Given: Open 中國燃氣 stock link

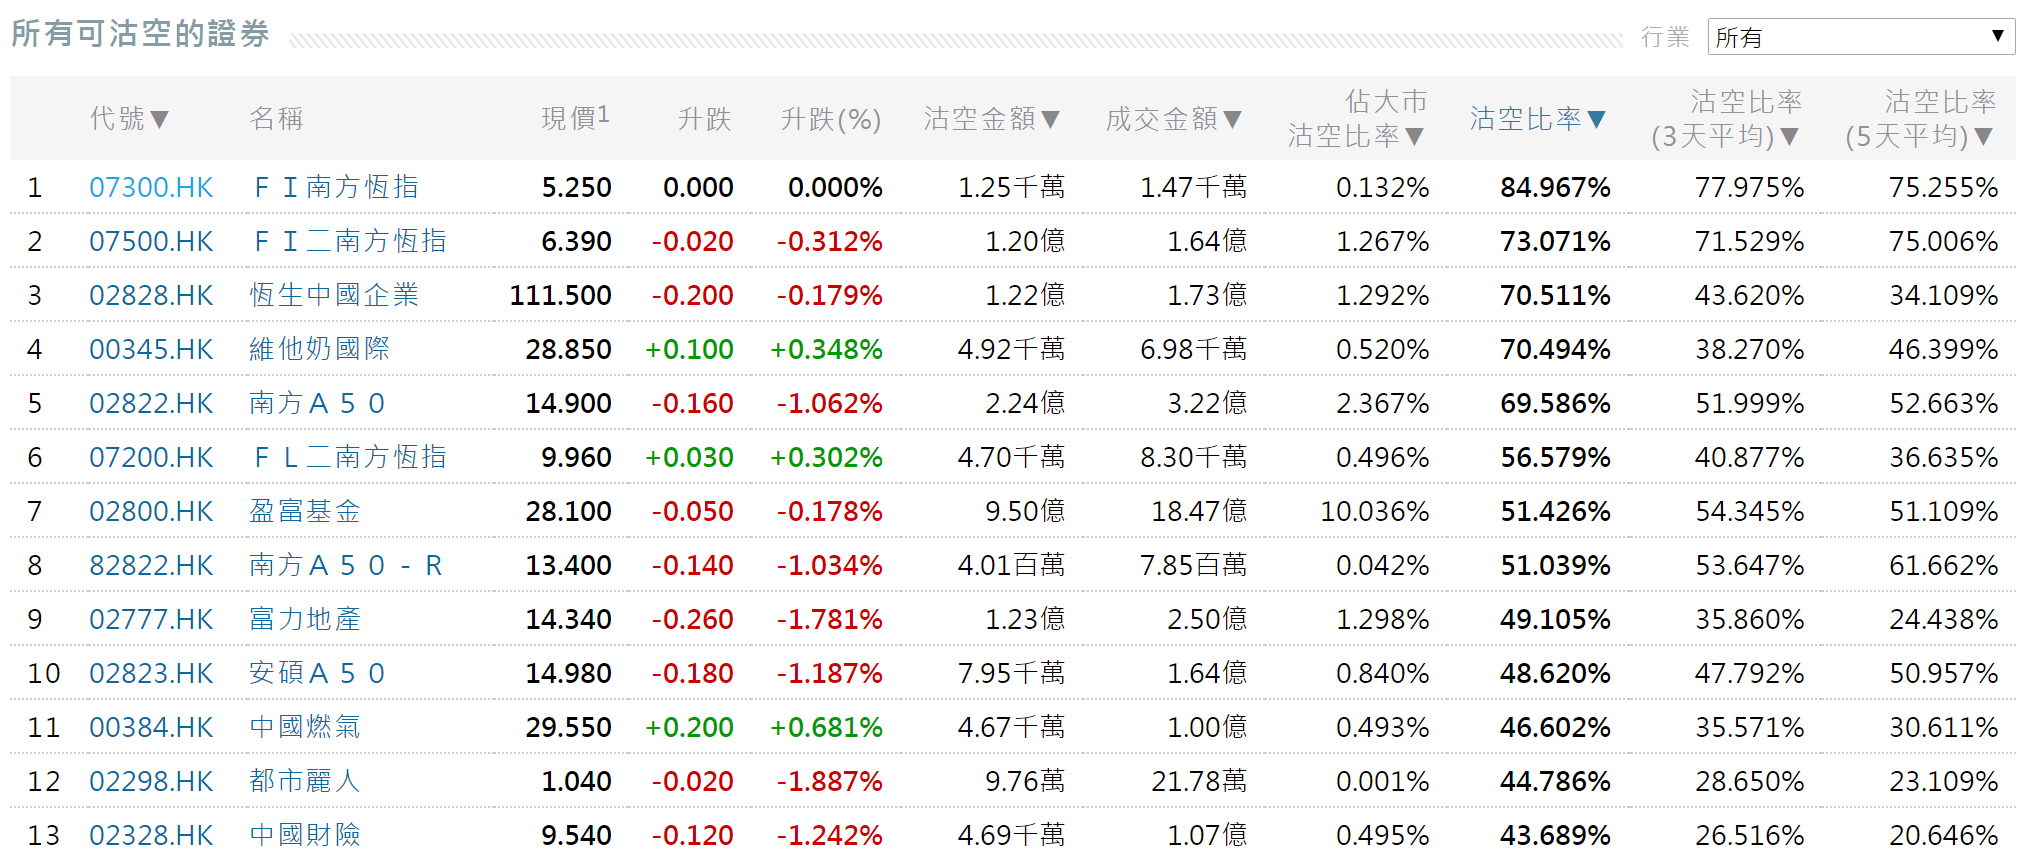Looking at the screenshot, I should [304, 727].
